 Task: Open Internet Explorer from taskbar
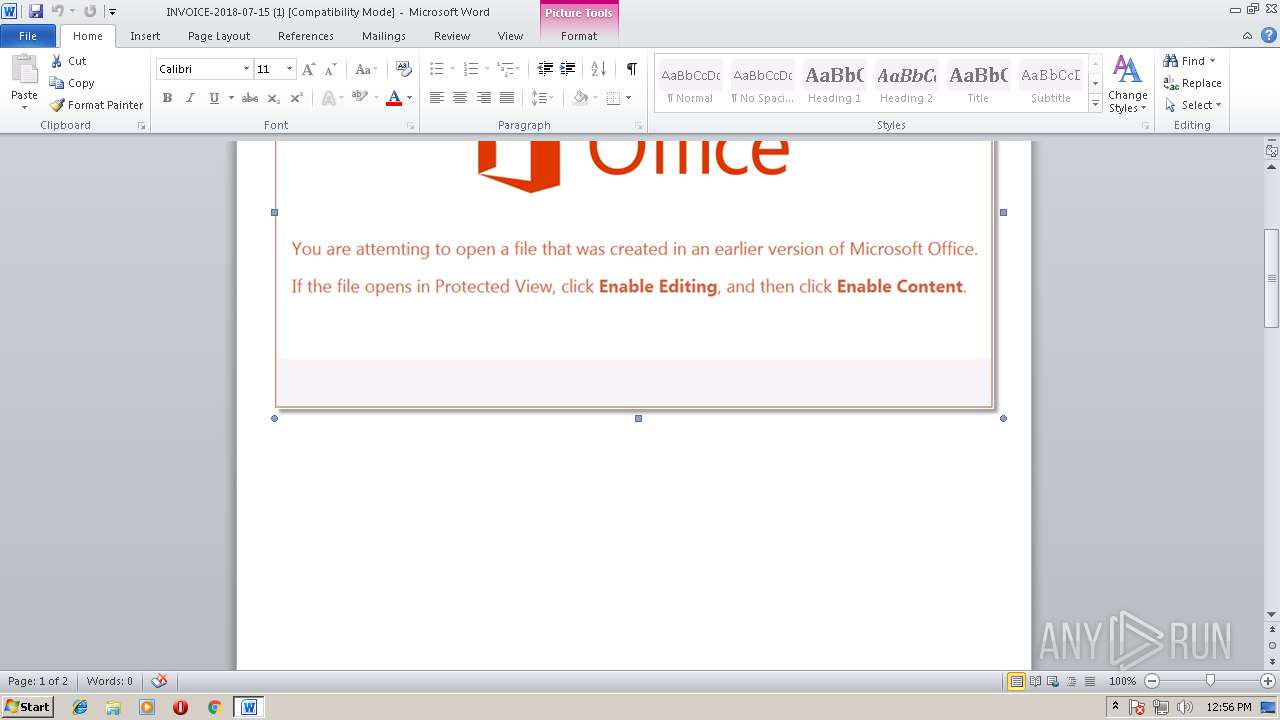(80, 707)
